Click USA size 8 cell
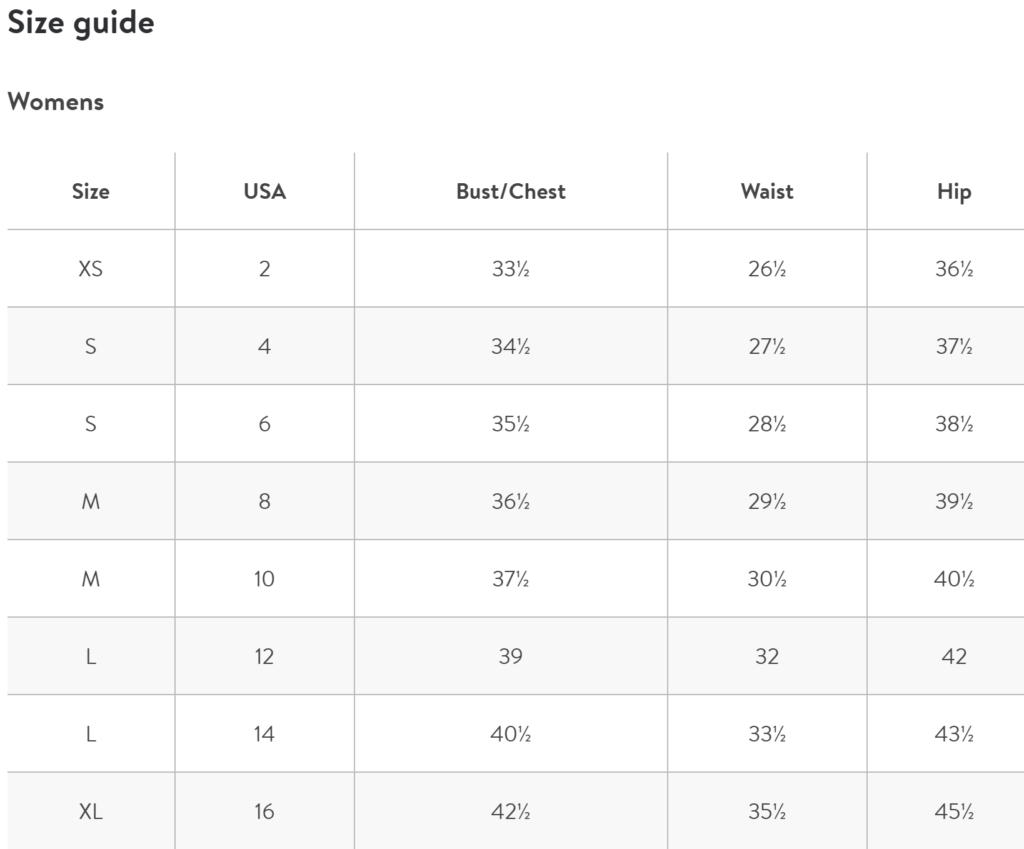 (264, 501)
